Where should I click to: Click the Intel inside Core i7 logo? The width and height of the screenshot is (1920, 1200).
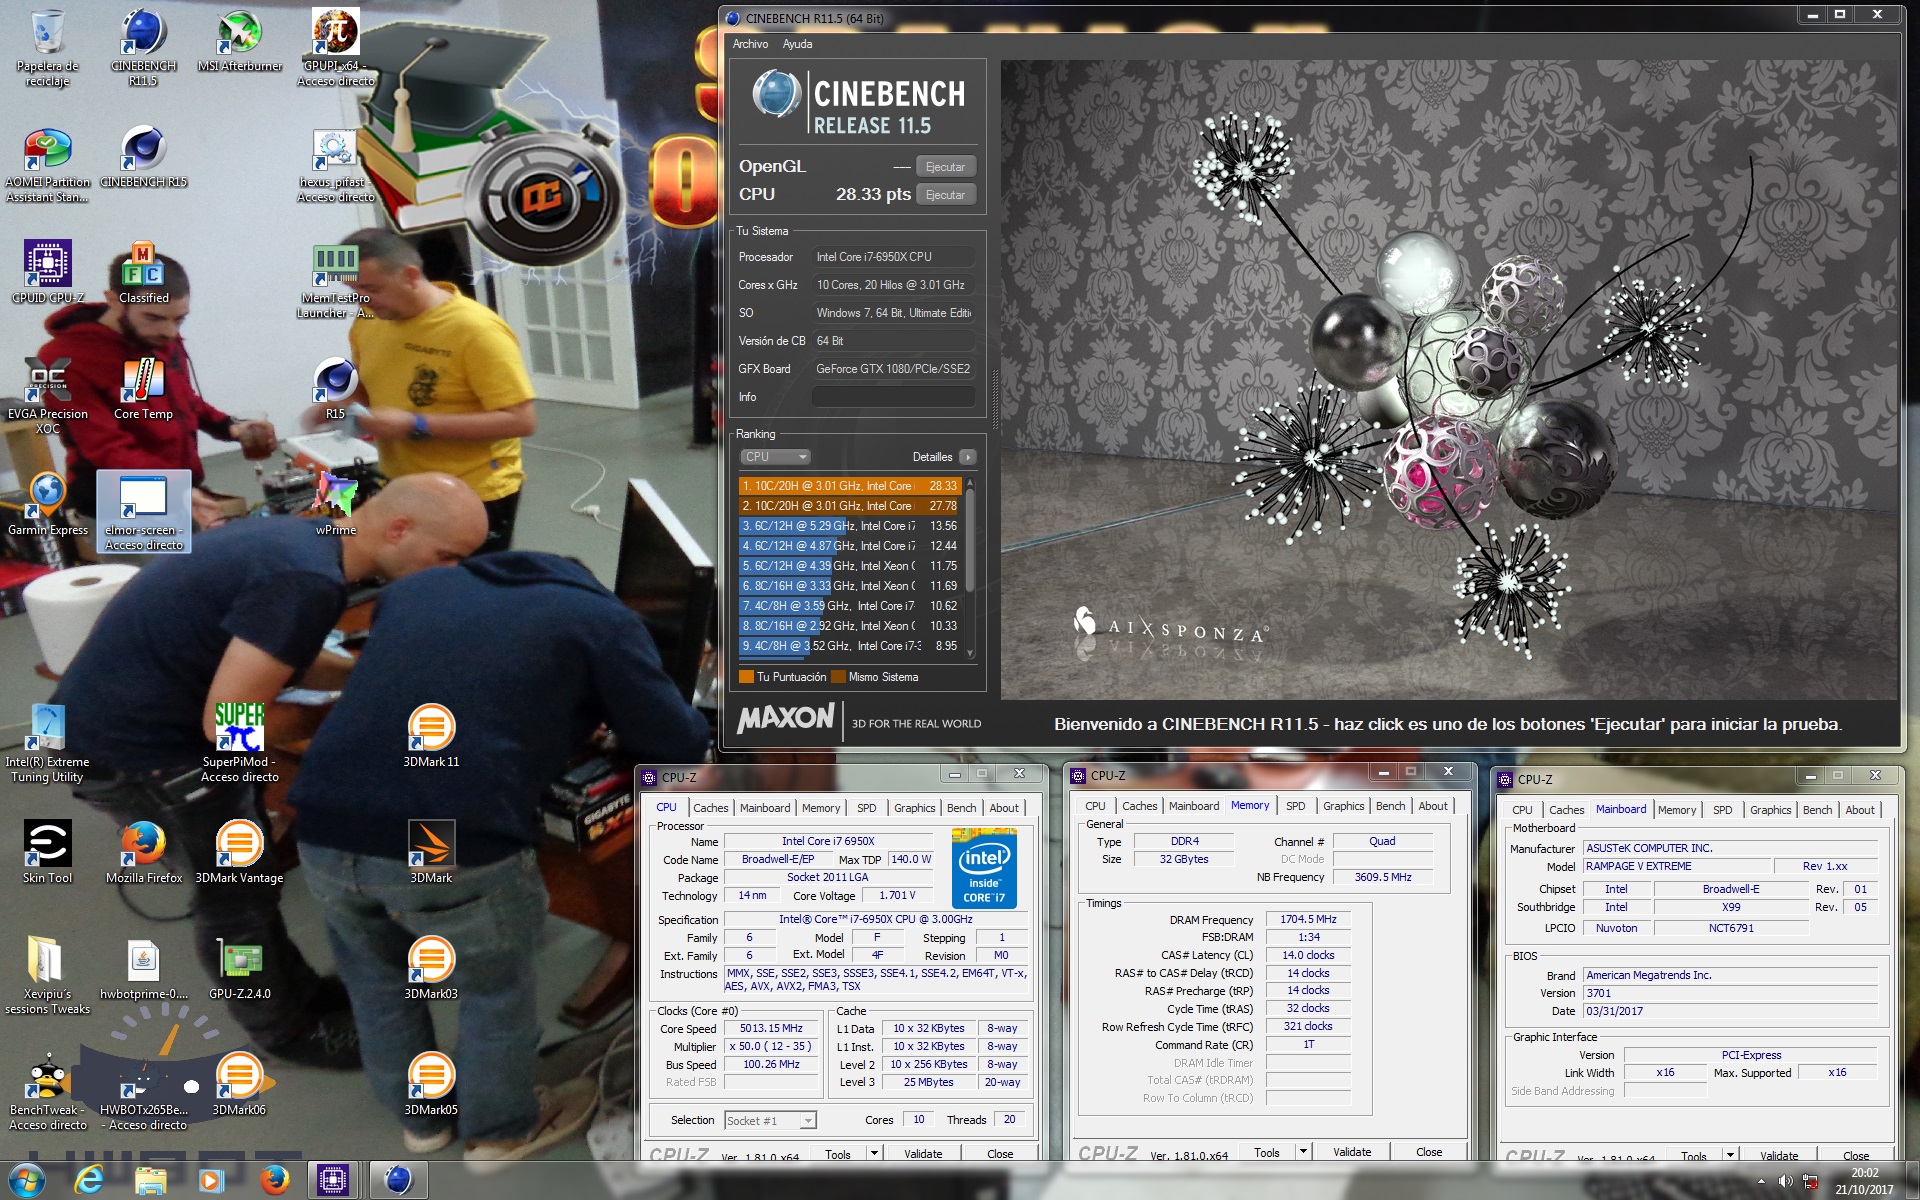984,868
